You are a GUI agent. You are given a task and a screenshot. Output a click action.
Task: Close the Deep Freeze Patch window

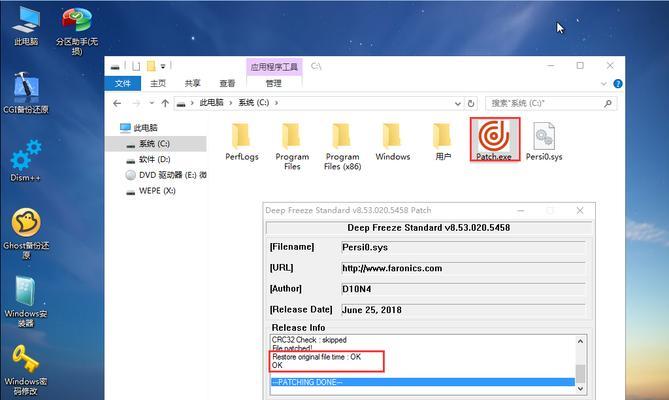580,211
